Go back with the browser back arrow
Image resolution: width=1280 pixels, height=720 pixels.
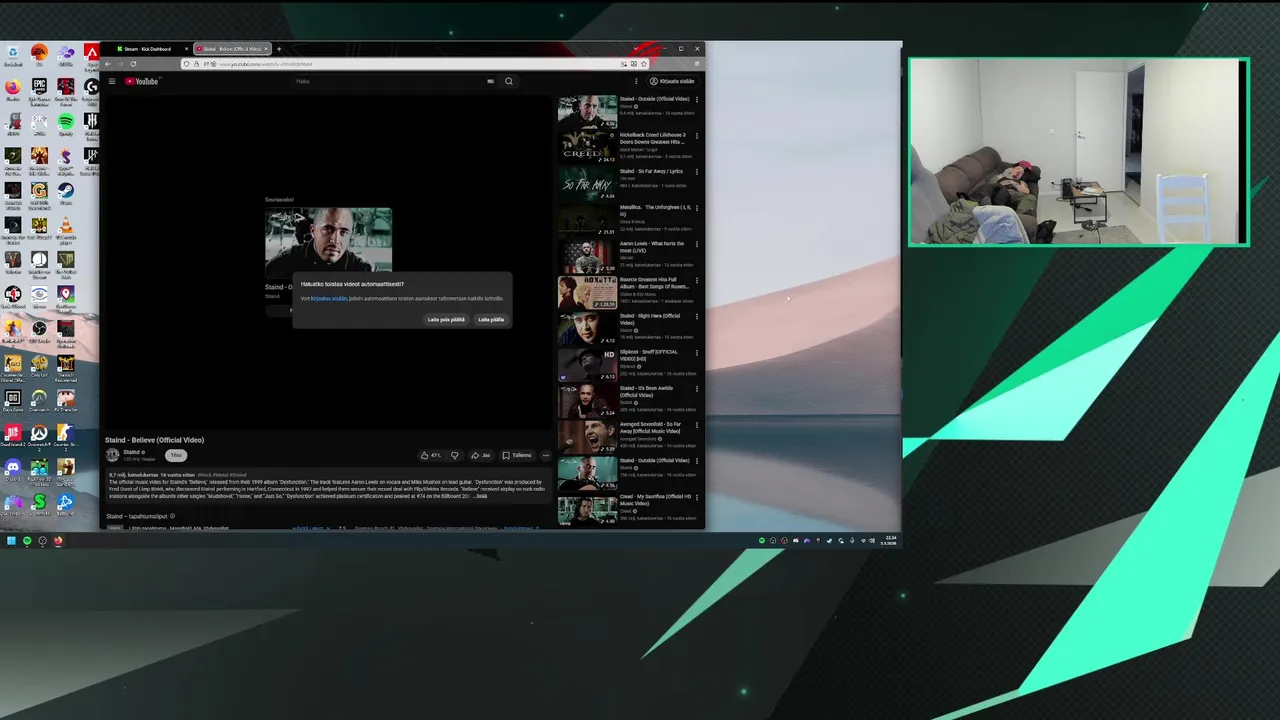(x=108, y=64)
